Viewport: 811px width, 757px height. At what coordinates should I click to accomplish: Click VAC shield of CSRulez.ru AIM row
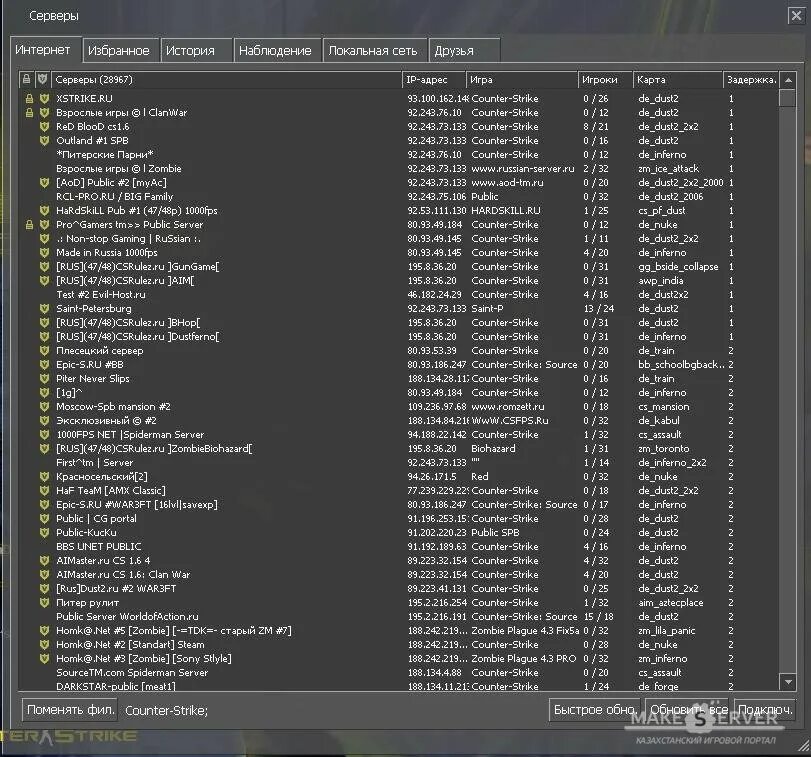click(44, 280)
